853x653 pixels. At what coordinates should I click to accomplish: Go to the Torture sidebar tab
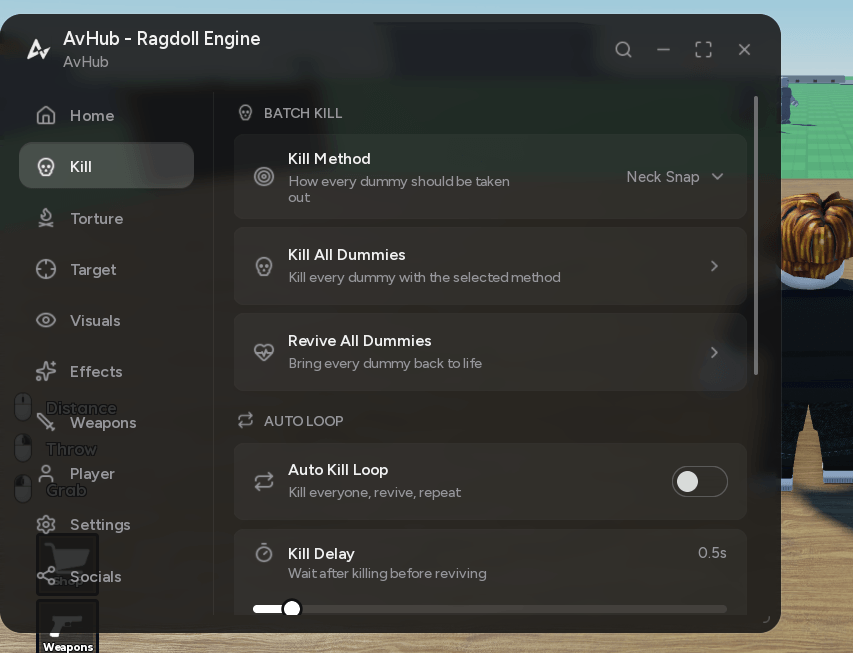(x=106, y=218)
